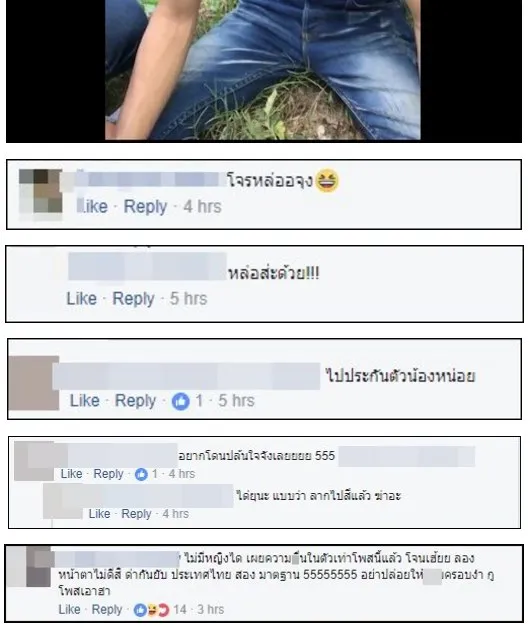Like the third comment with one reaction
530x628 pixels.
(85, 401)
